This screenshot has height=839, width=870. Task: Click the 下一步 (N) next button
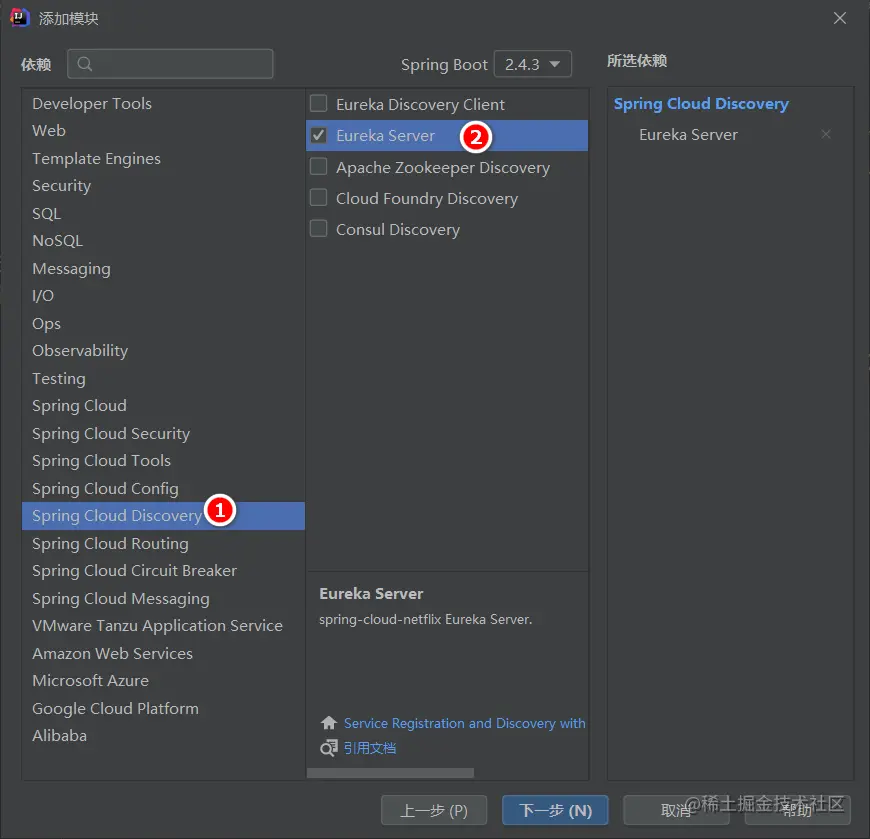(x=555, y=810)
